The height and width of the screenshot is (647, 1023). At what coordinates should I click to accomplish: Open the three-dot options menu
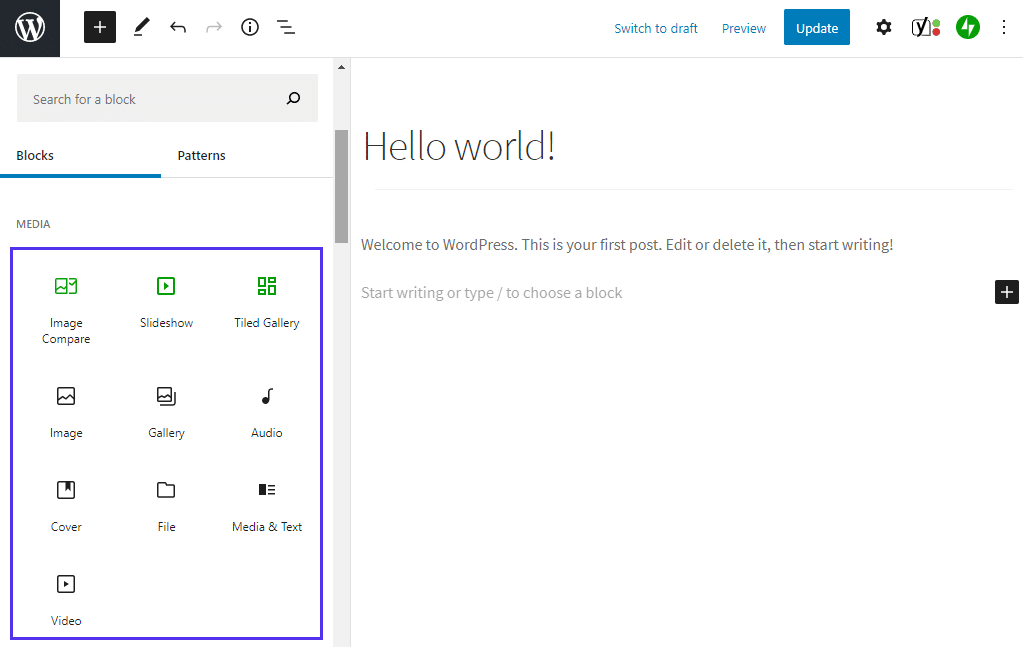pyautogui.click(x=1004, y=28)
